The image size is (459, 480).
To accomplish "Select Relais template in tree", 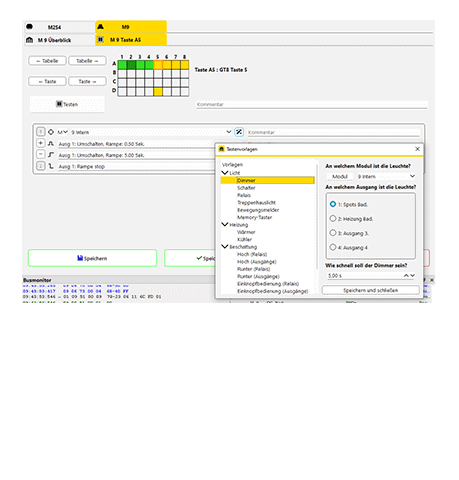I will coord(244,195).
